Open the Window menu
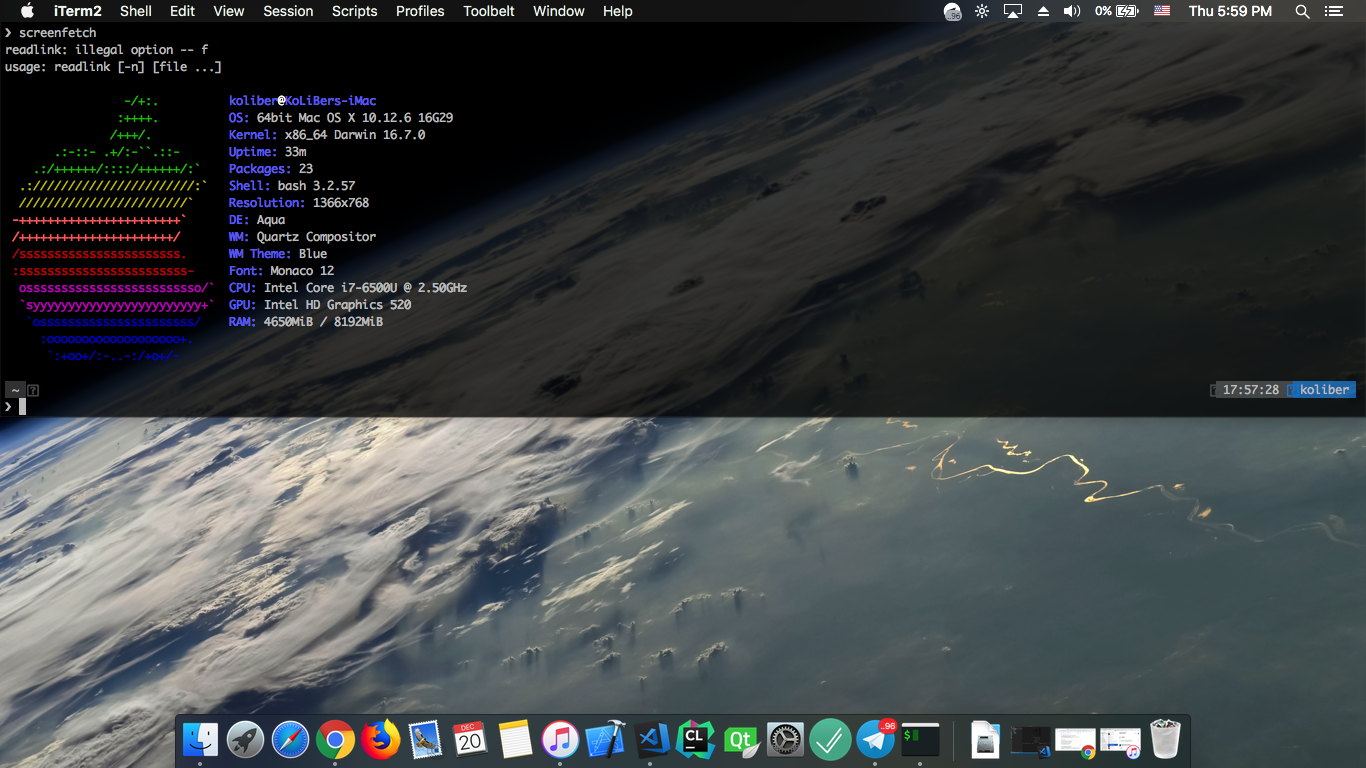 pyautogui.click(x=559, y=11)
